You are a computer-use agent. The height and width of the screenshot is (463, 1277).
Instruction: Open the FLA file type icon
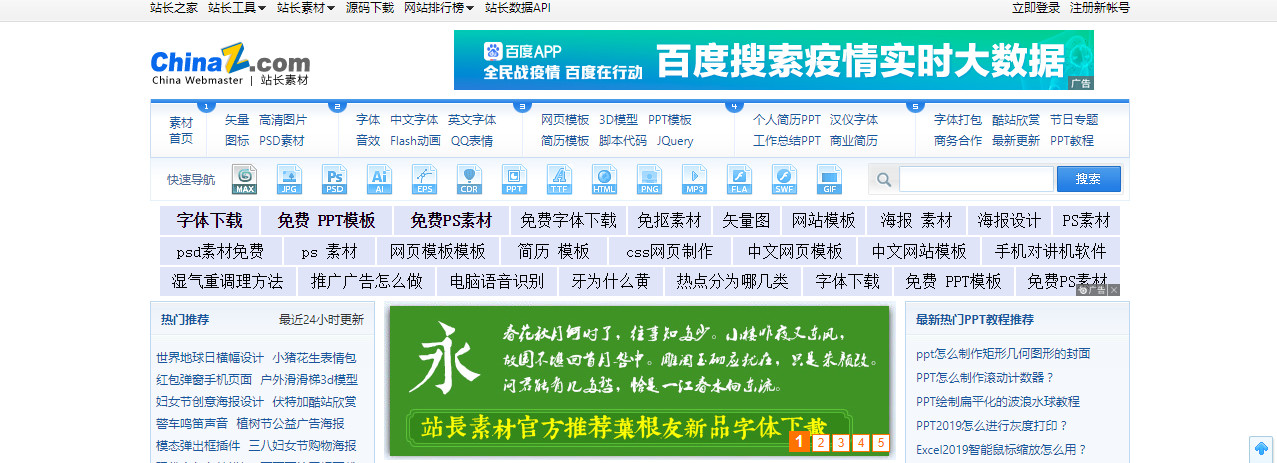click(740, 179)
